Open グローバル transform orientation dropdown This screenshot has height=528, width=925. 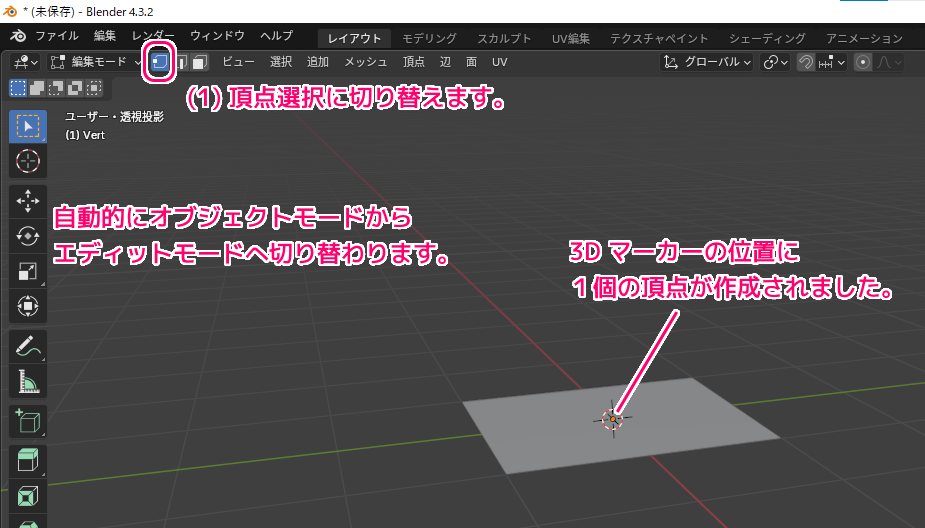[707, 62]
